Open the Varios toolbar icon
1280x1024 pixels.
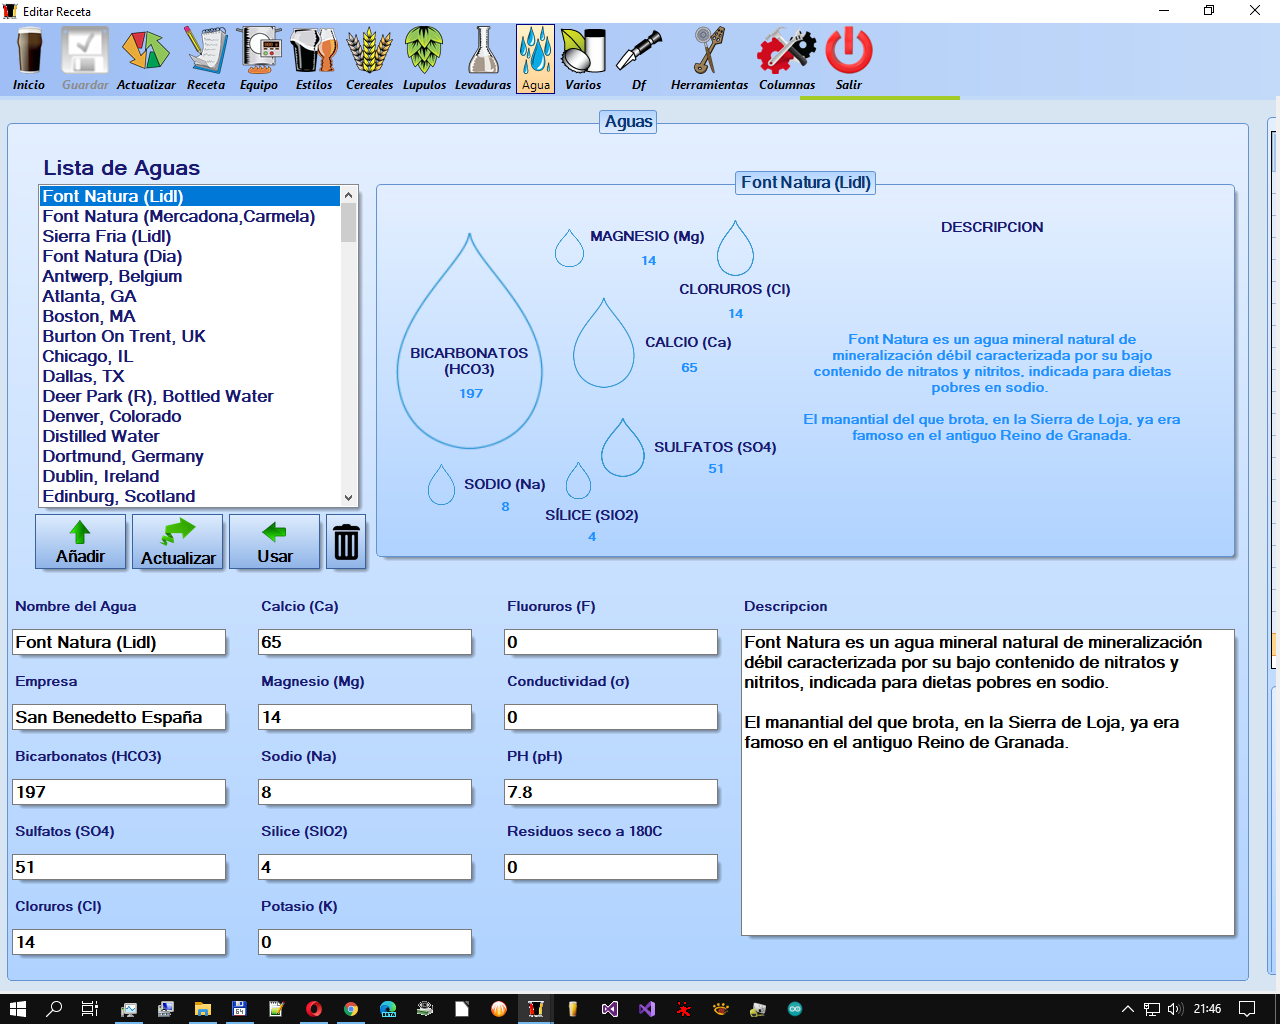(x=583, y=59)
